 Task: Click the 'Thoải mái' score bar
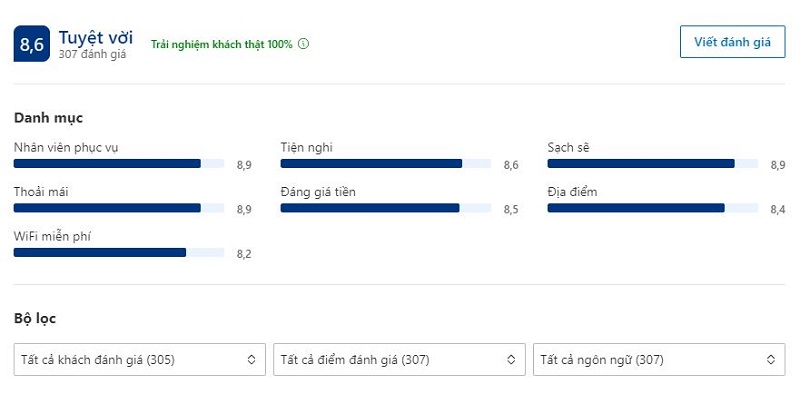(x=119, y=208)
